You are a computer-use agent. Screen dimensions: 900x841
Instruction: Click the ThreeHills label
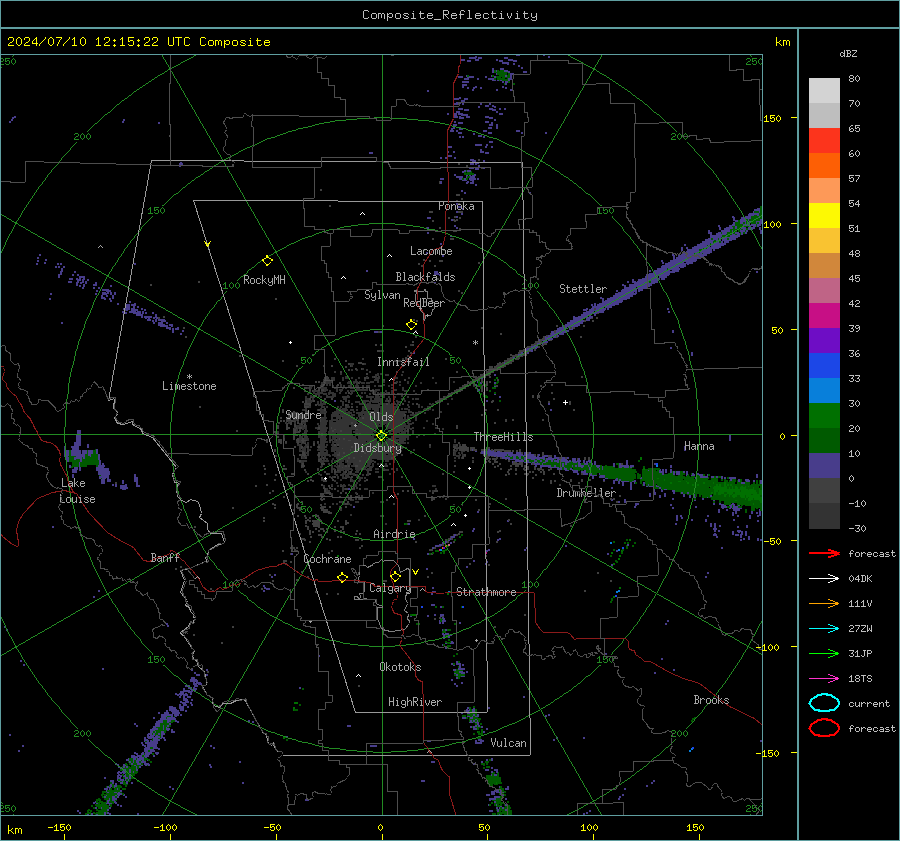(x=503, y=437)
